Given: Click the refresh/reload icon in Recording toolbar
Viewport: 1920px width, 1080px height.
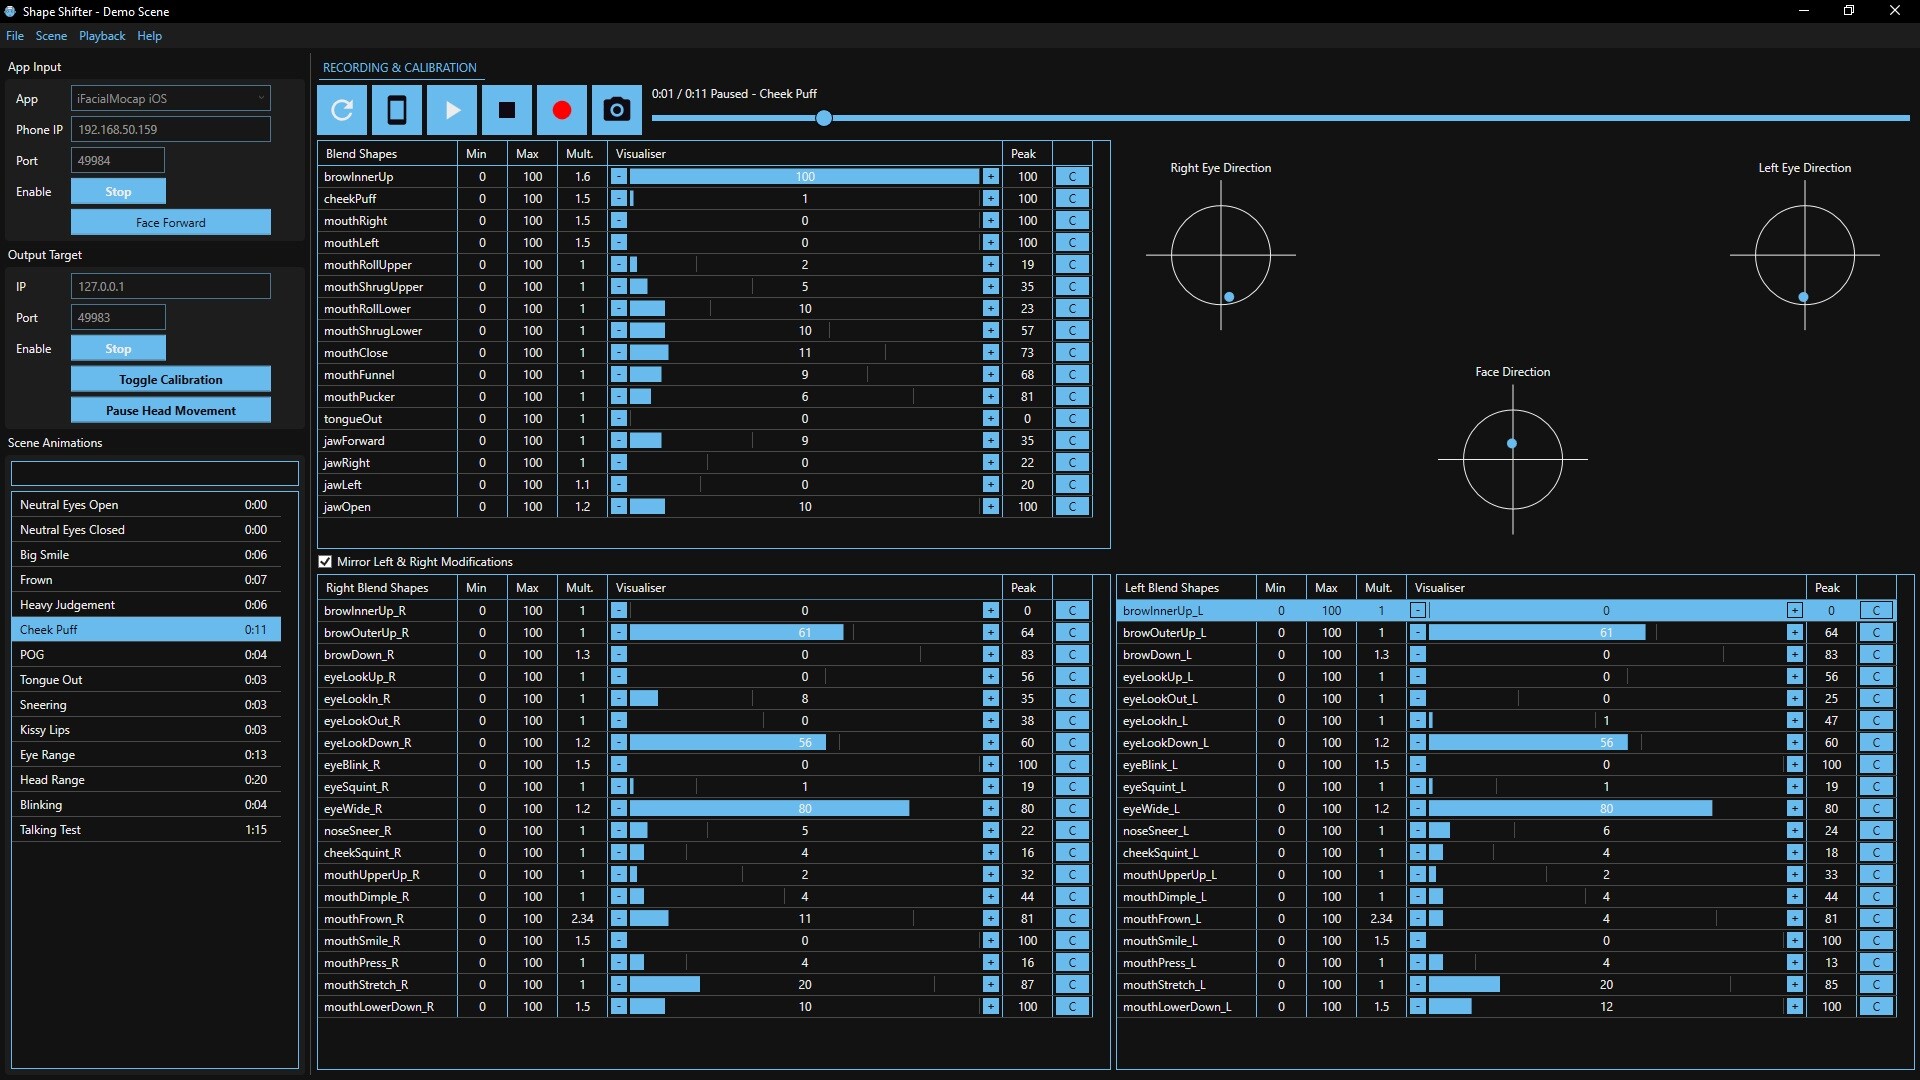Looking at the screenshot, I should (342, 110).
